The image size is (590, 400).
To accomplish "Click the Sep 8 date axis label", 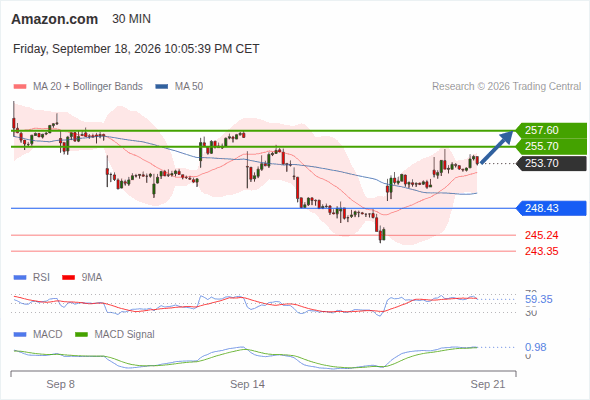I will coord(61,384).
